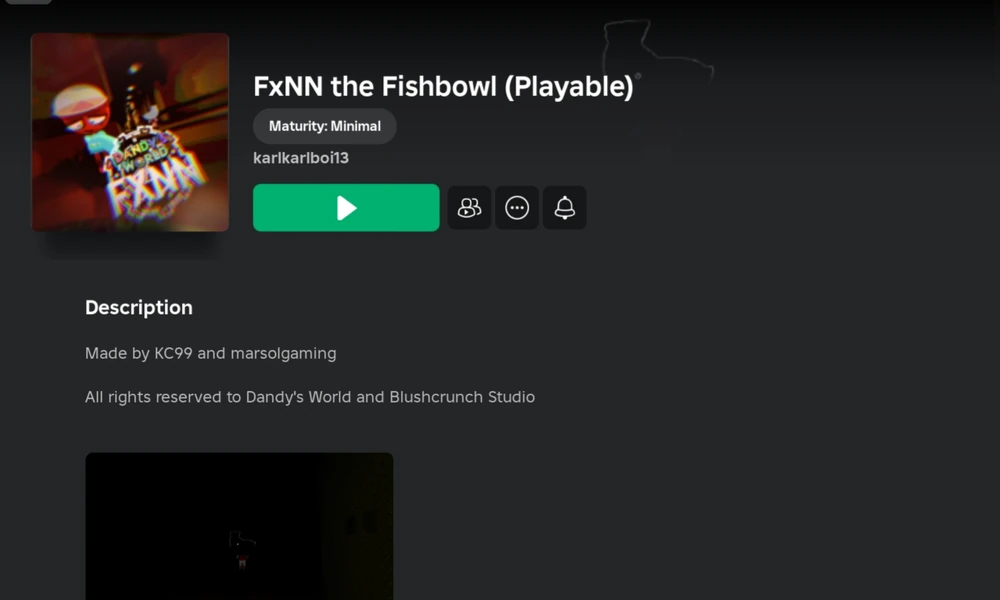The width and height of the screenshot is (1000, 600).
Task: Open the more options ellipsis menu
Action: [x=517, y=208]
